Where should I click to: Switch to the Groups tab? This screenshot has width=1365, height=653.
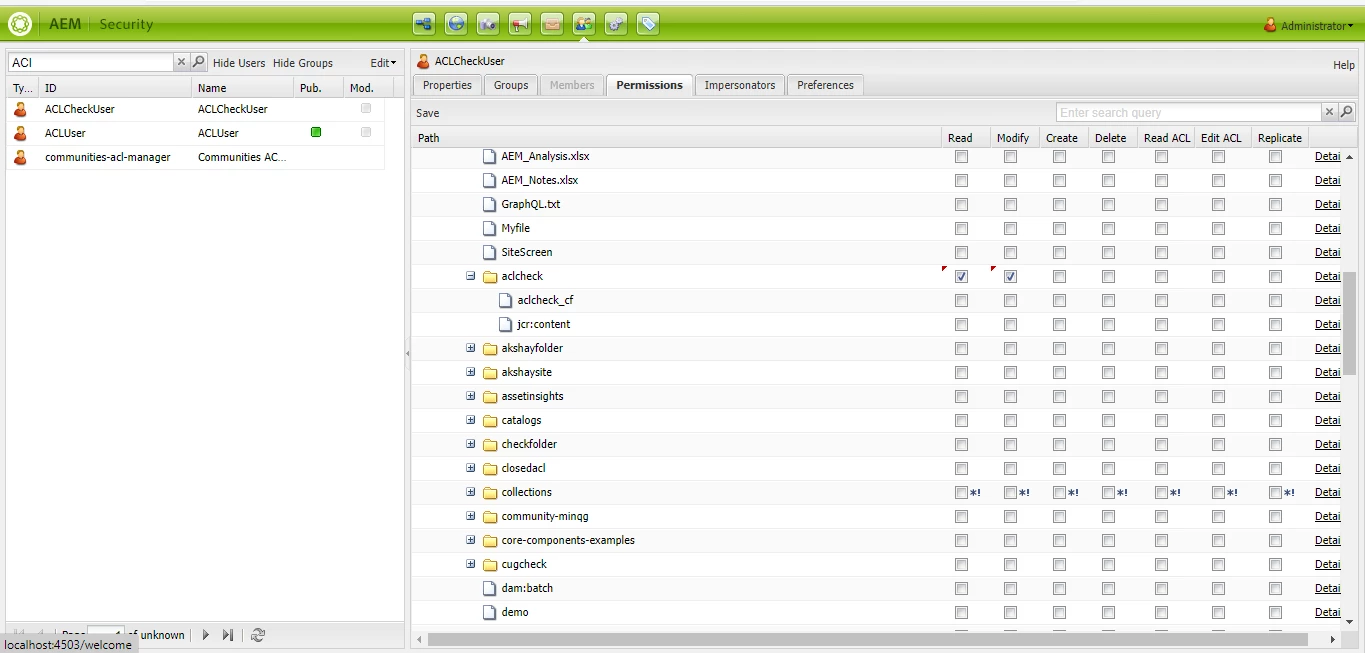511,85
